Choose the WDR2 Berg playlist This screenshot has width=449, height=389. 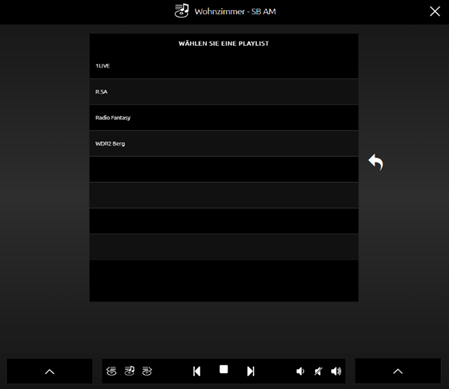pyautogui.click(x=224, y=144)
